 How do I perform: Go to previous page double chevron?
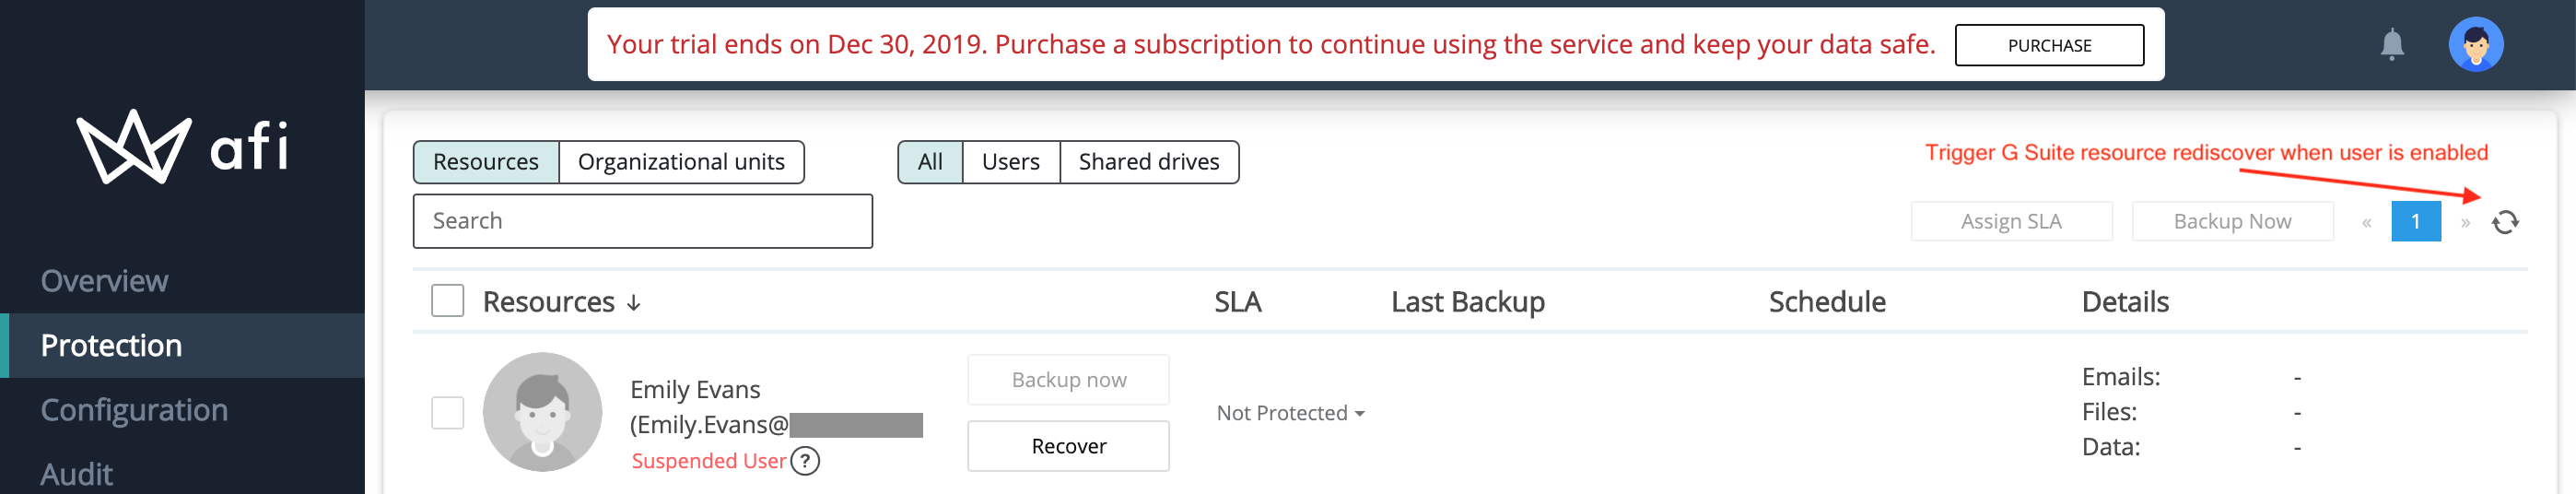[x=2367, y=222]
